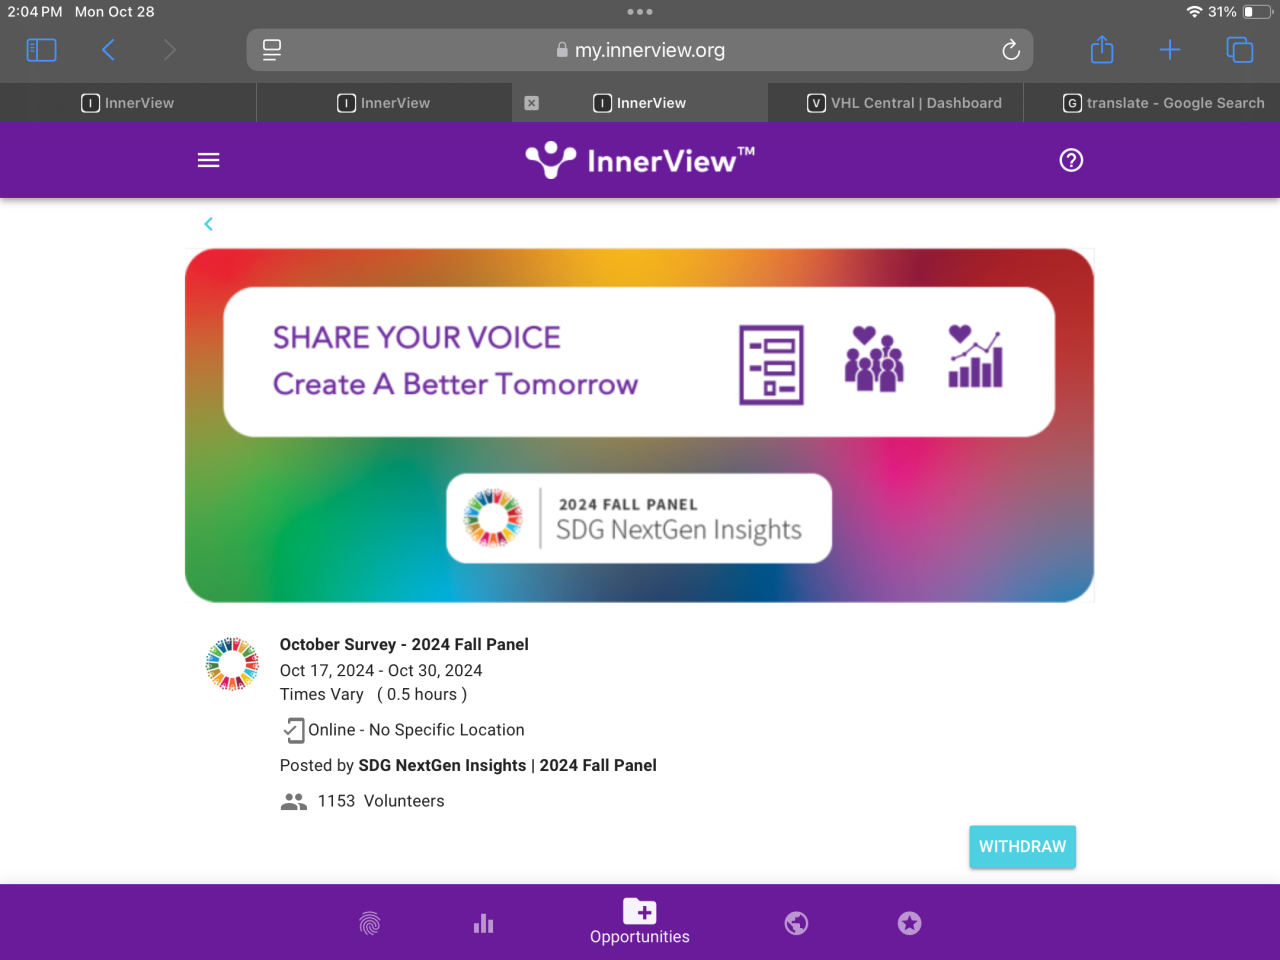The image size is (1280, 960).
Task: Open the fingerprint identity tab
Action: (x=370, y=923)
